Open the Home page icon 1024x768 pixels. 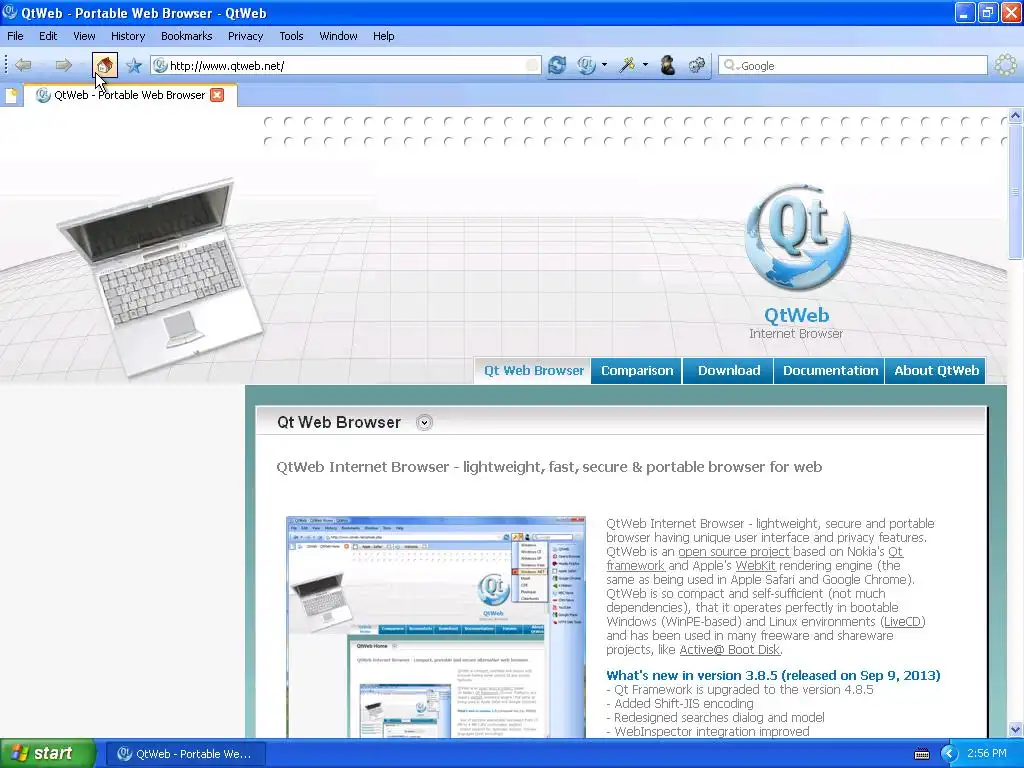[x=104, y=65]
